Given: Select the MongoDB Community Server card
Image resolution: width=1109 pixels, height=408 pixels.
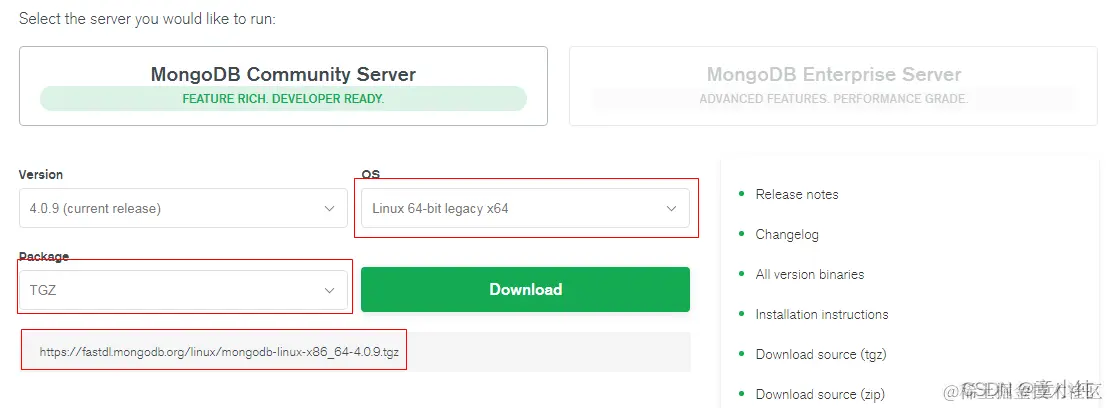Looking at the screenshot, I should pos(283,86).
